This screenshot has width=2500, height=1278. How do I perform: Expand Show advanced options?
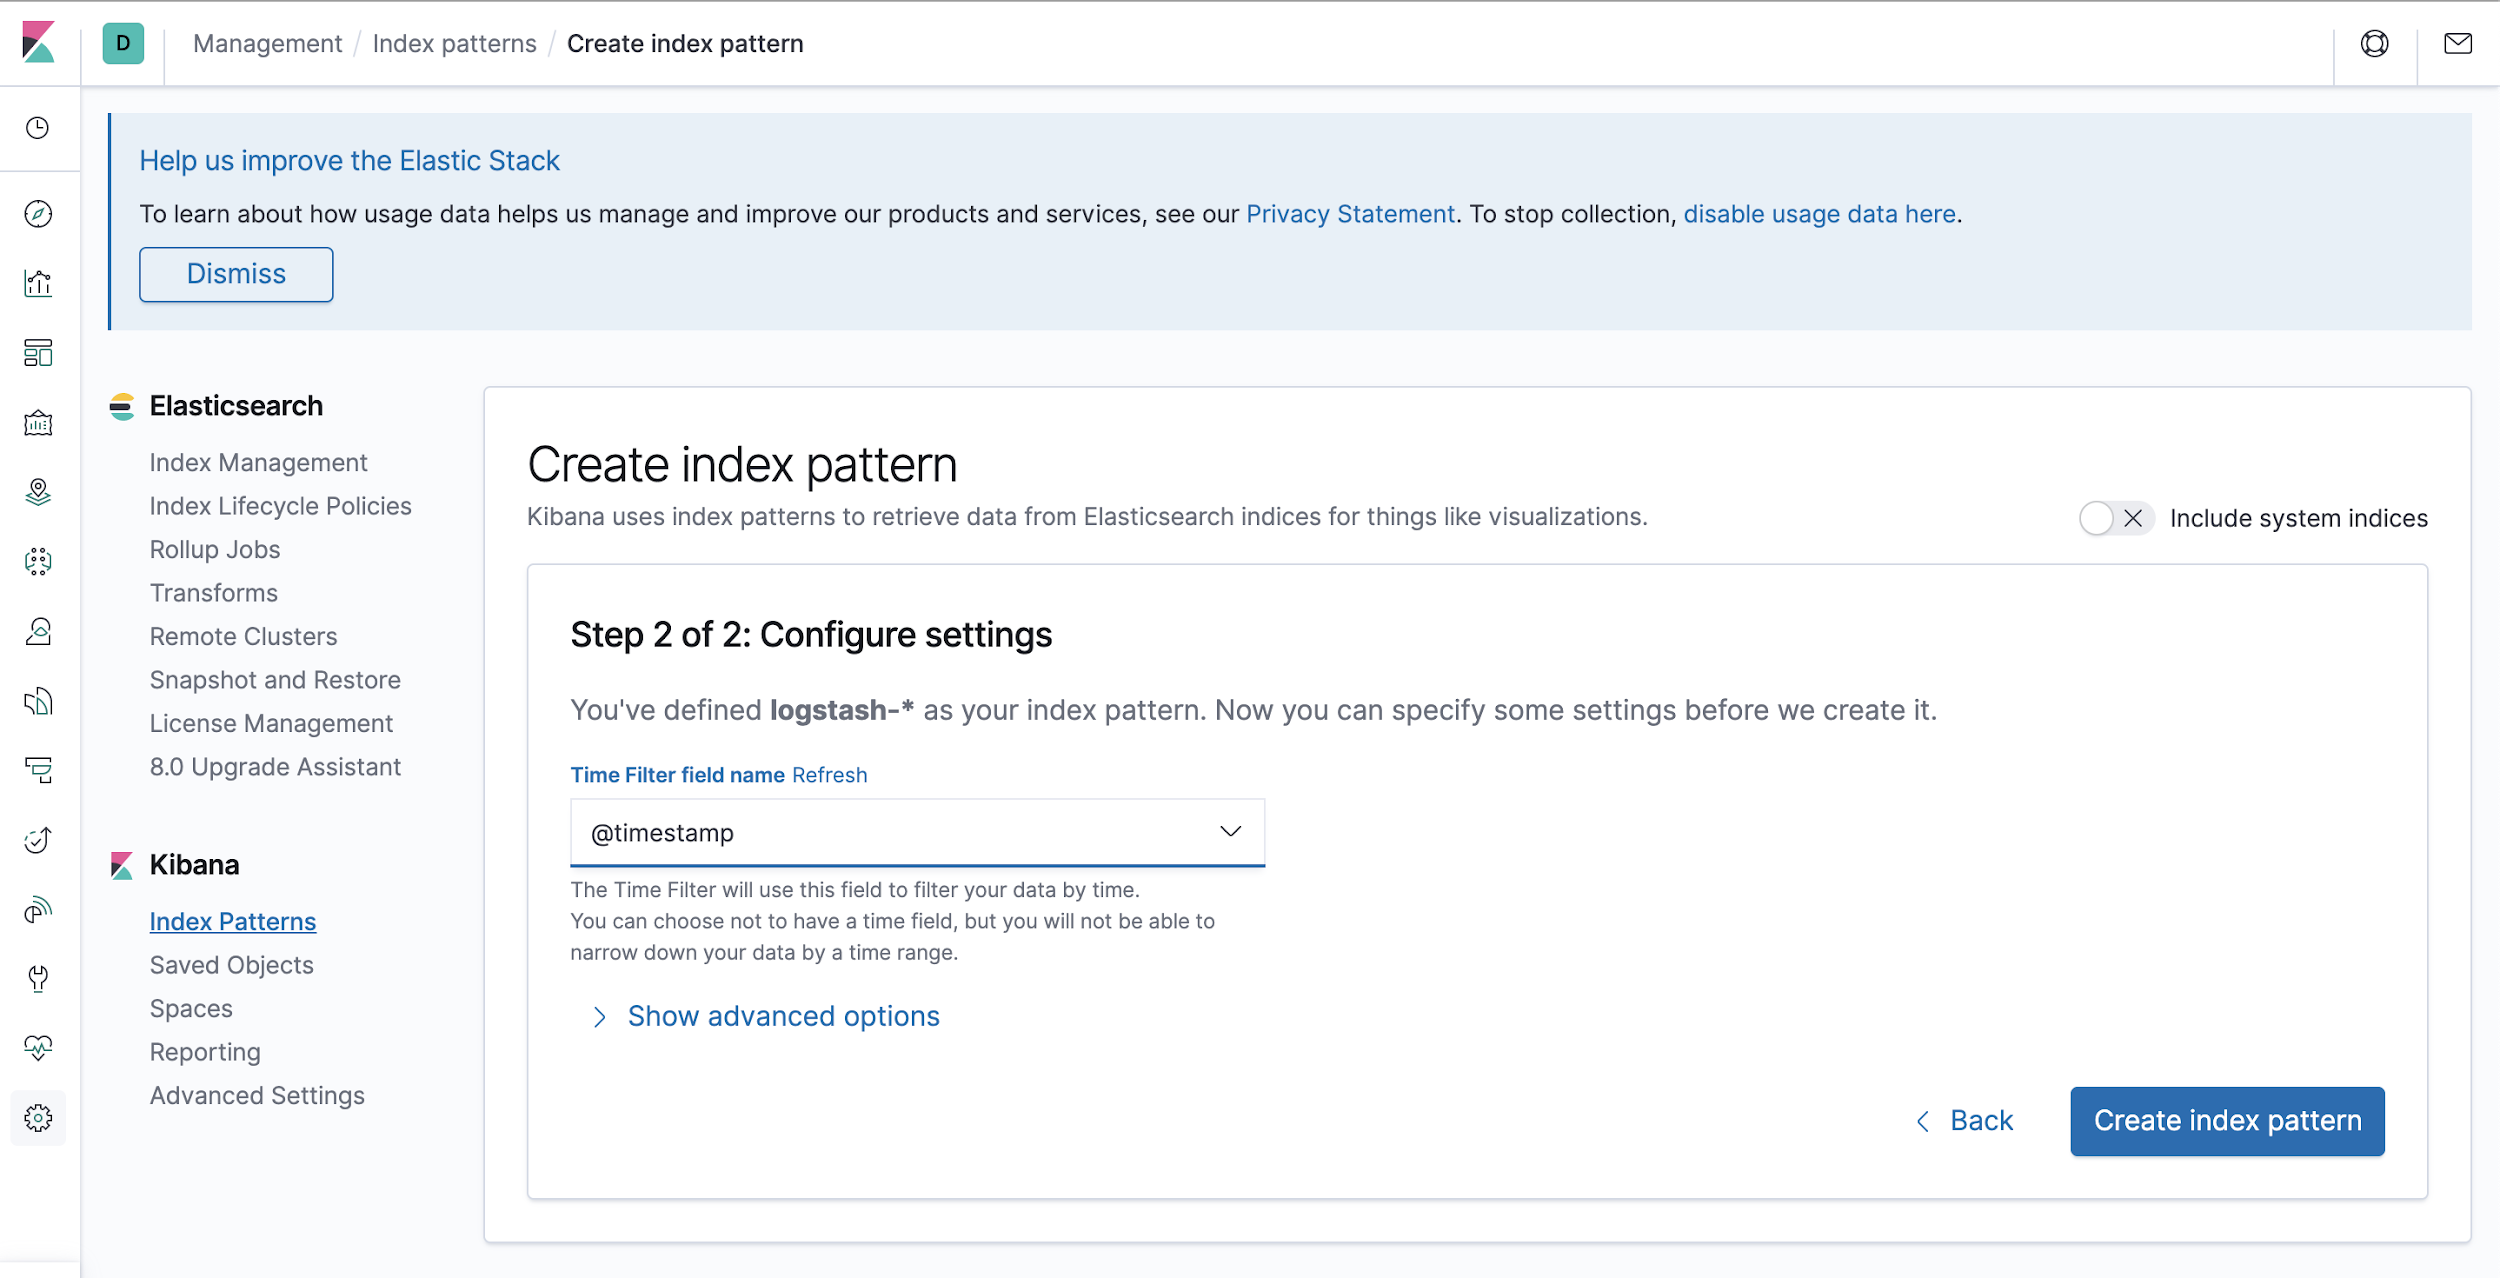782,1016
